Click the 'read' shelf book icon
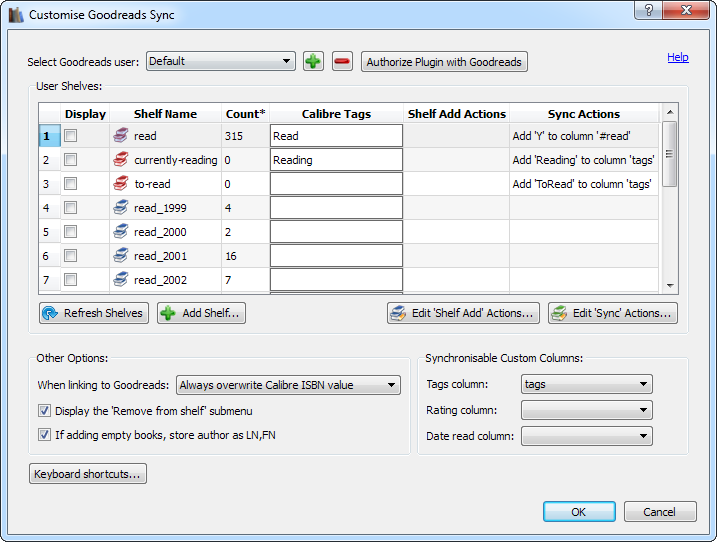The width and height of the screenshot is (717, 542). [121, 135]
